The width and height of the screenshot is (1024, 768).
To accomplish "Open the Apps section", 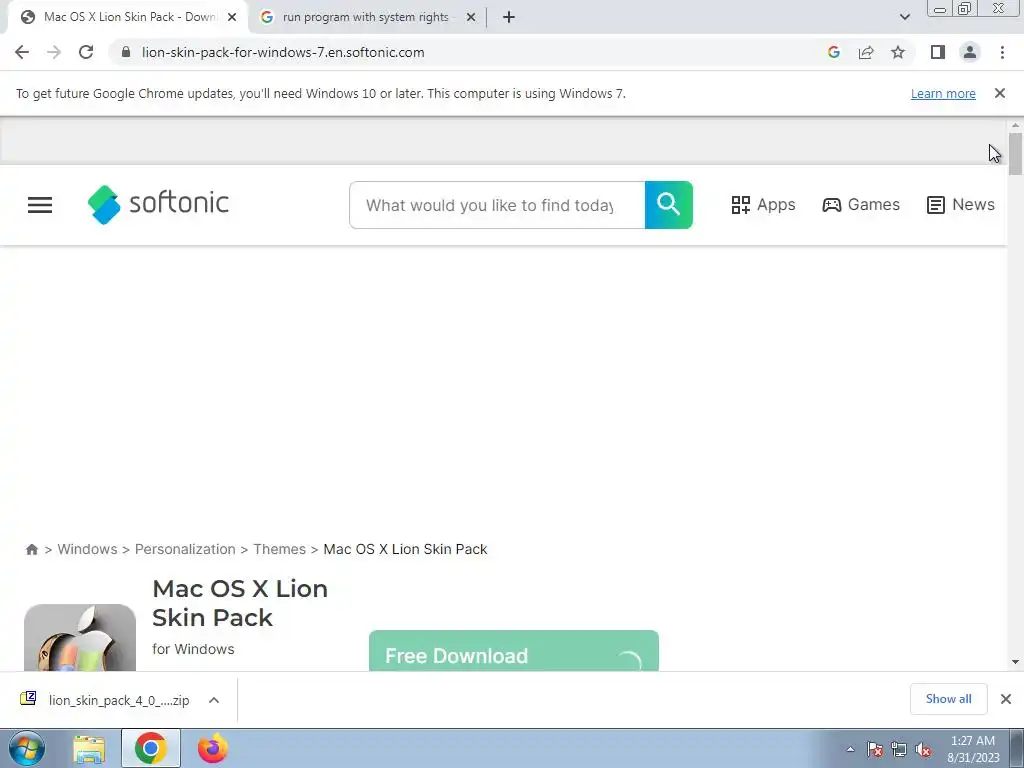I will 763,204.
